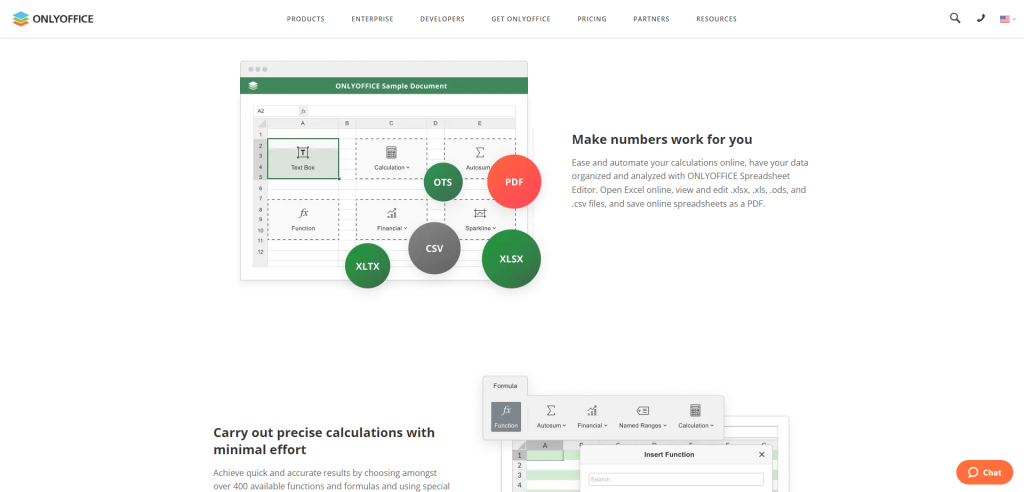Expand the Calculation dropdown in Formula toolbar
Image resolution: width=1024 pixels, height=492 pixels.
[x=696, y=416]
